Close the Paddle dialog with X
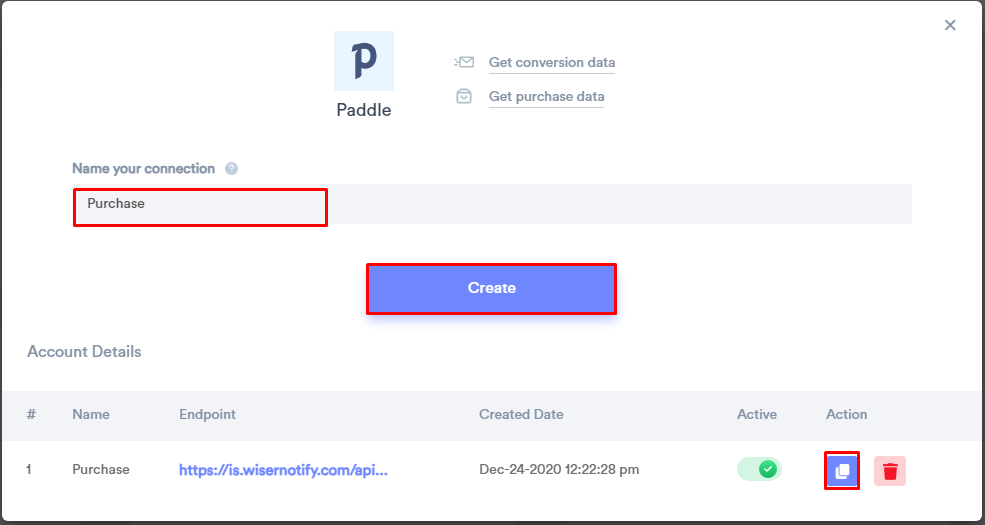Screen dimensions: 985x525 click(950, 25)
